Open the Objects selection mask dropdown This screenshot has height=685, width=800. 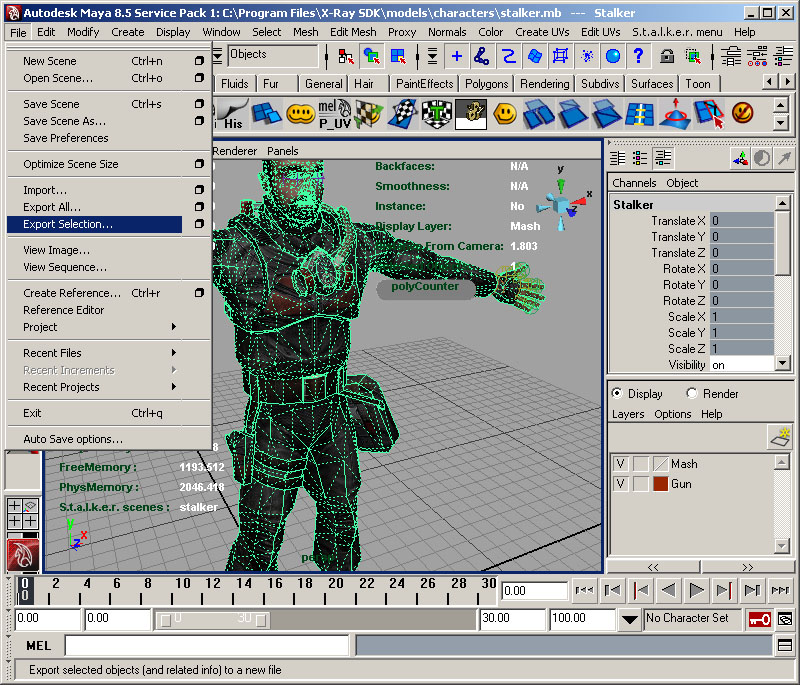tap(218, 56)
